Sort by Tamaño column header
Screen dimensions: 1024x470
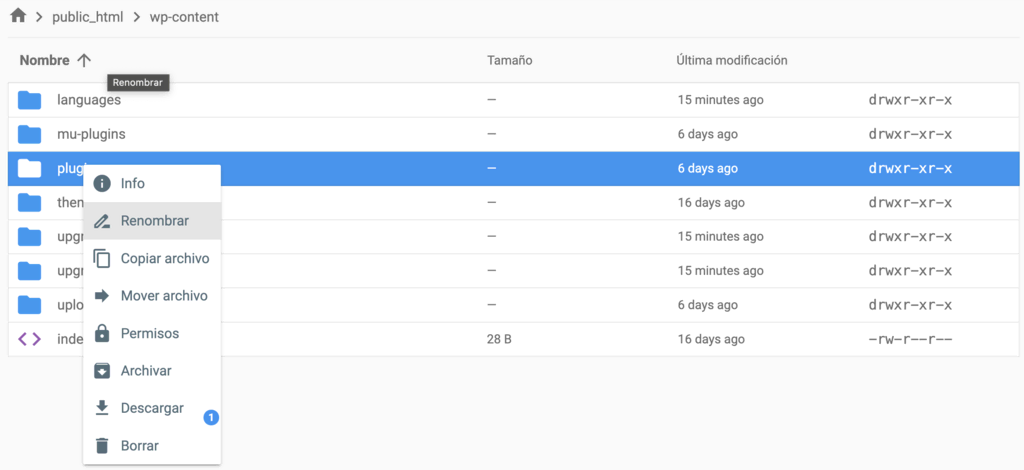point(509,61)
